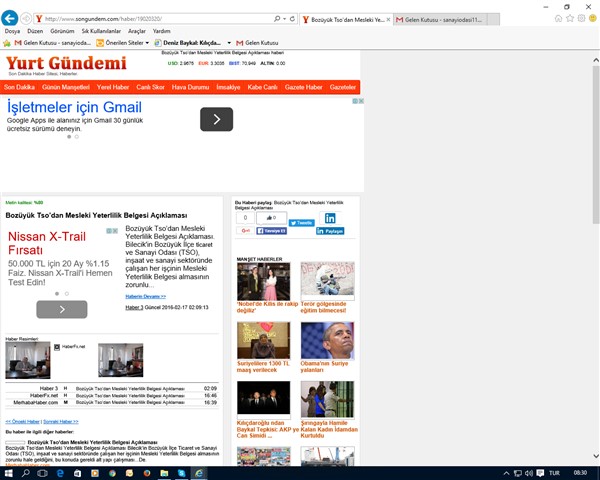Click the TUR language indicator in tray

point(554,473)
